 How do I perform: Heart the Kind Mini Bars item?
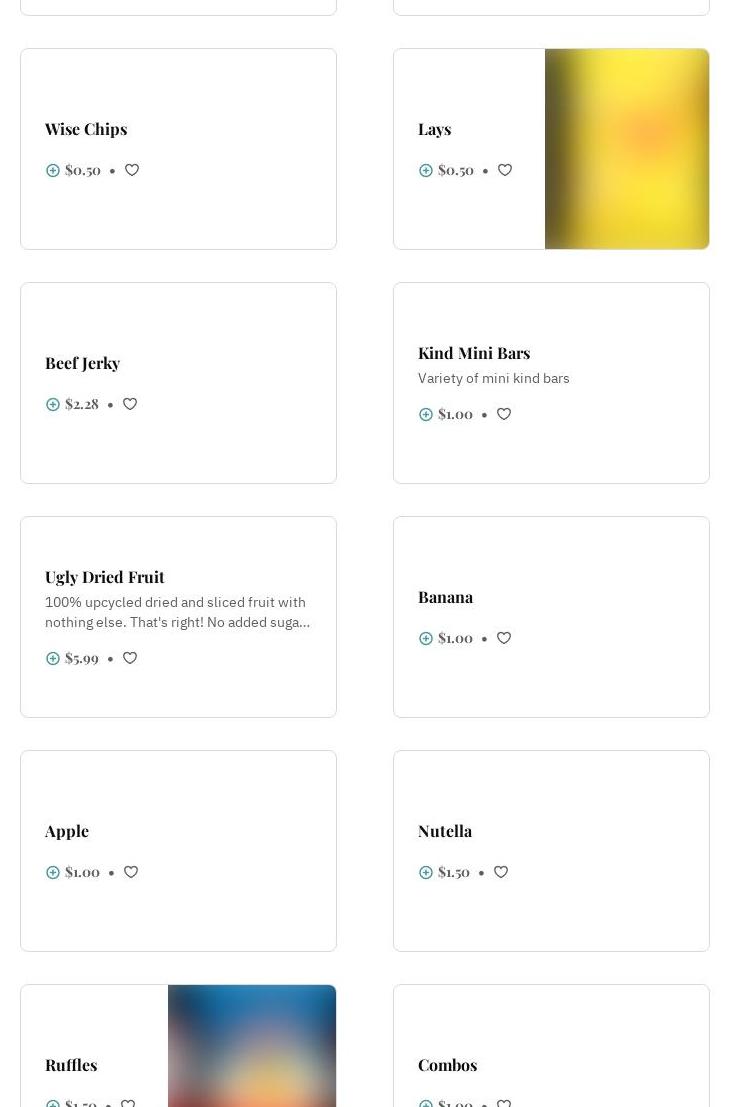(x=504, y=414)
